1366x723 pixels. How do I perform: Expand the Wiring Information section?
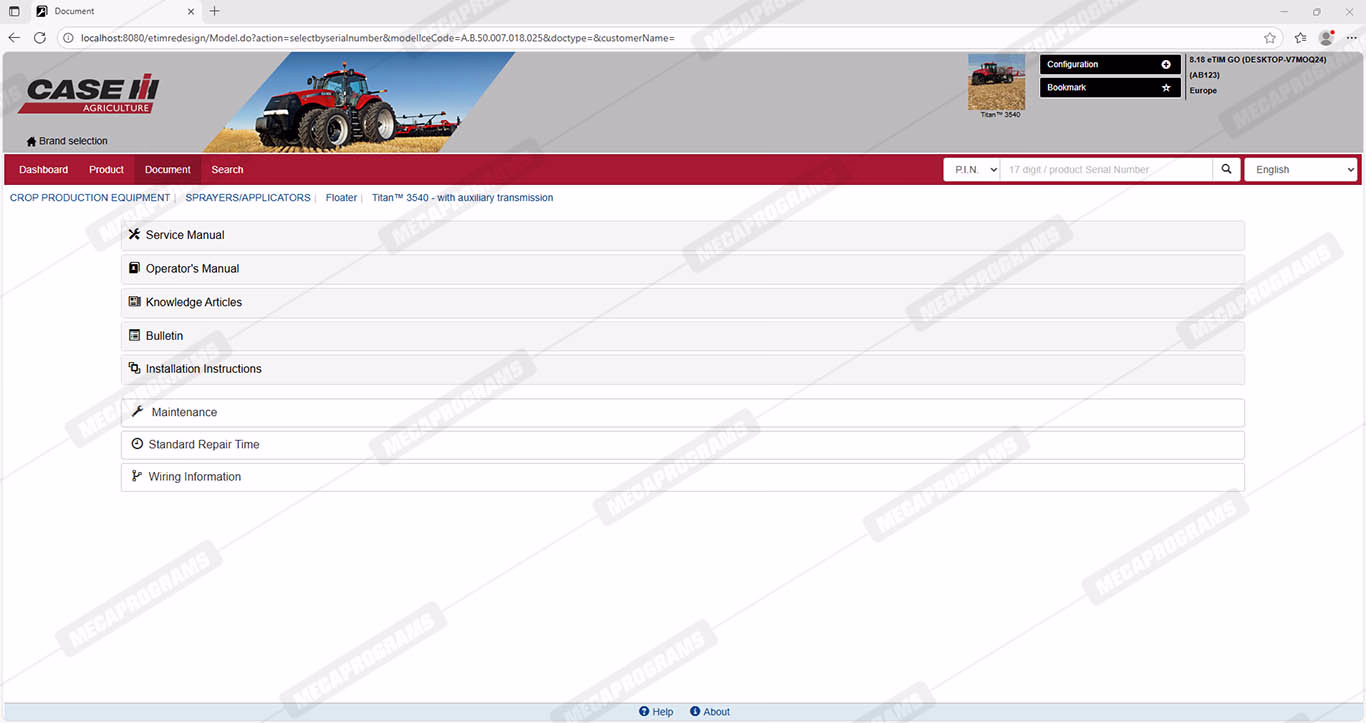click(x=194, y=477)
